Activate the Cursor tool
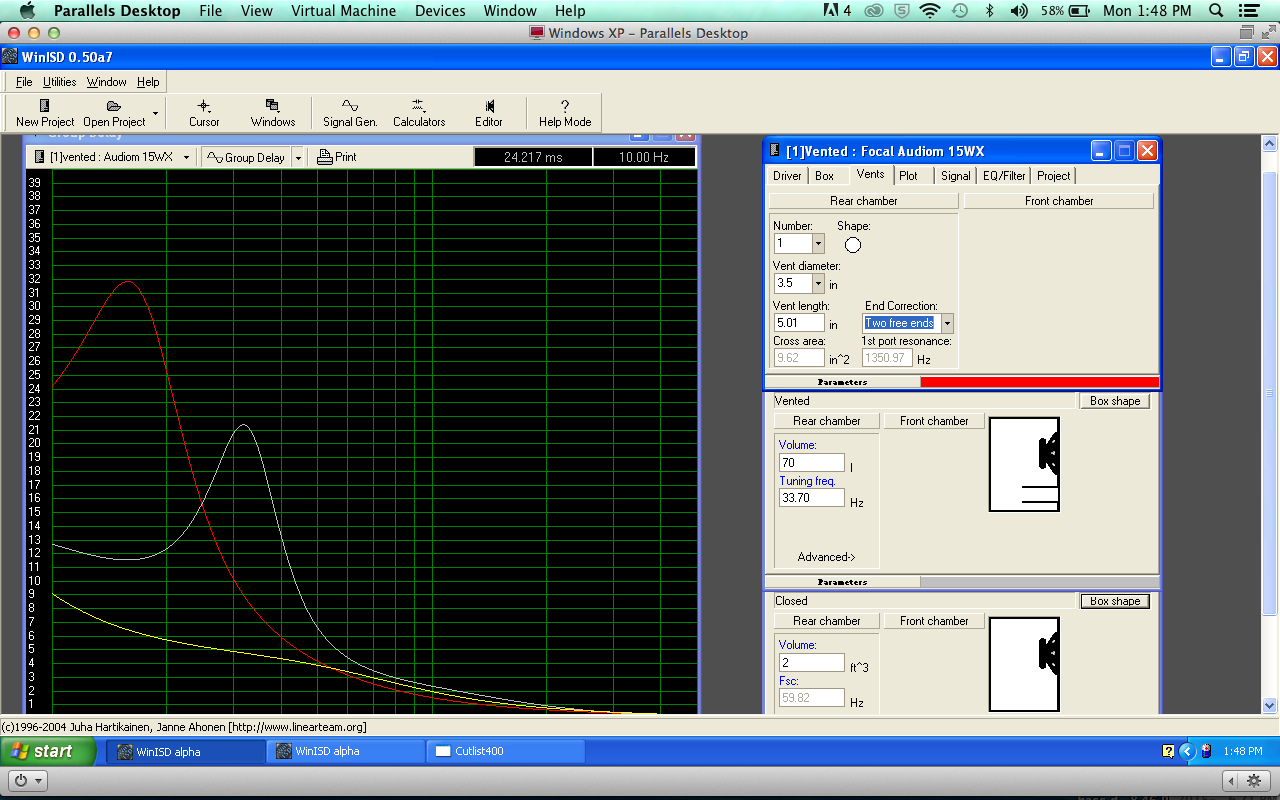 coord(204,112)
